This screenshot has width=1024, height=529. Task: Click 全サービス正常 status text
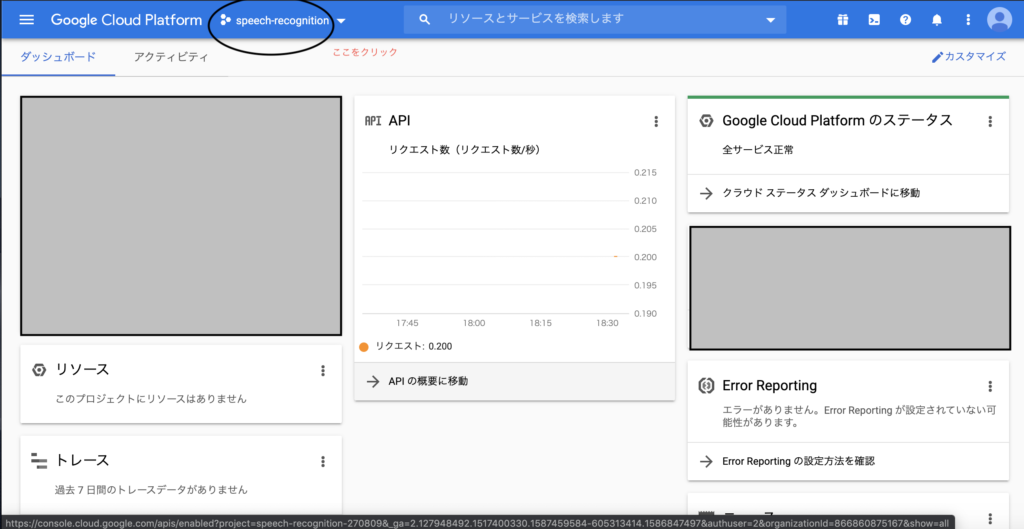758,150
